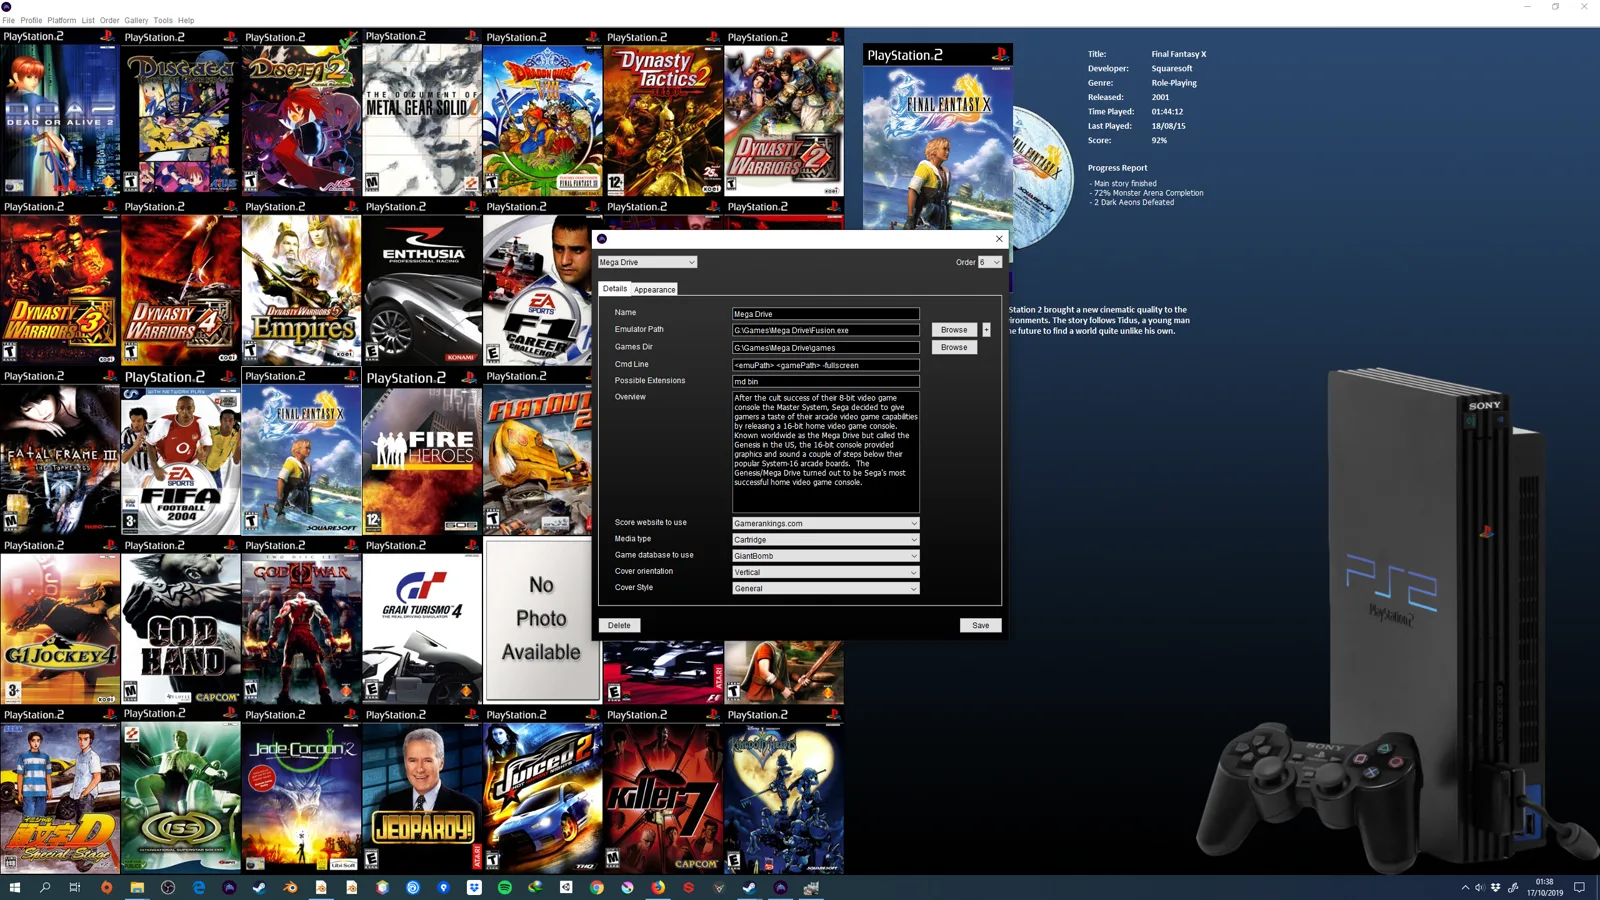The width and height of the screenshot is (1600, 900).
Task: Select the Details tab
Action: [615, 288]
